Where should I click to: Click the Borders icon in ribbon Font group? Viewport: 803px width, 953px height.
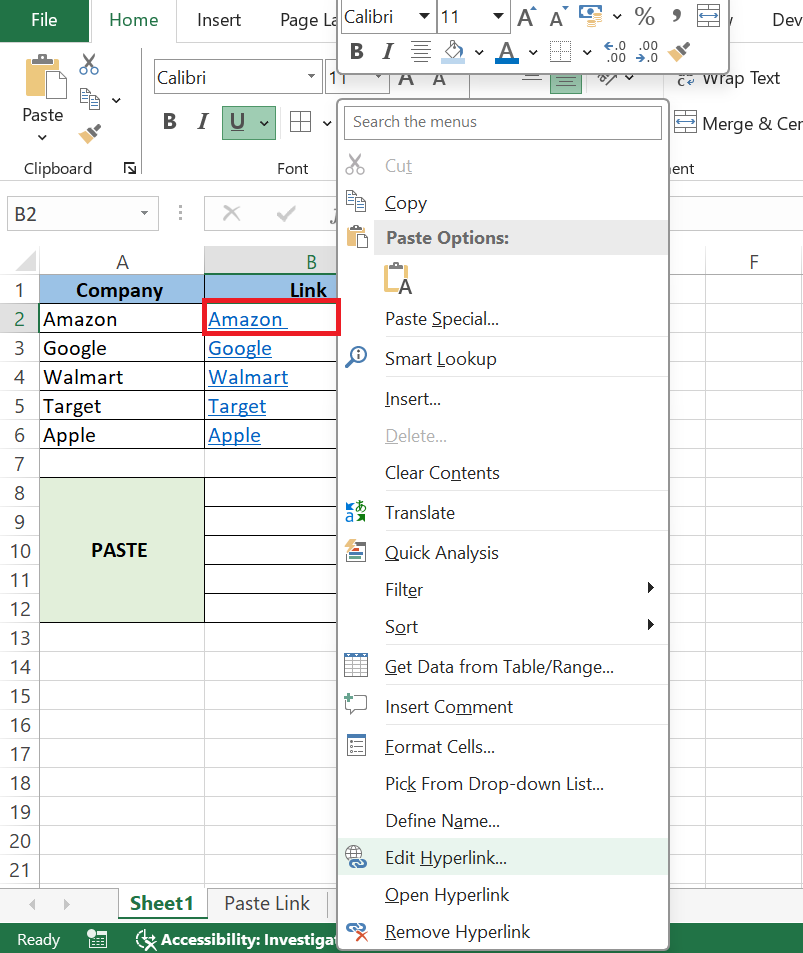pyautogui.click(x=300, y=122)
